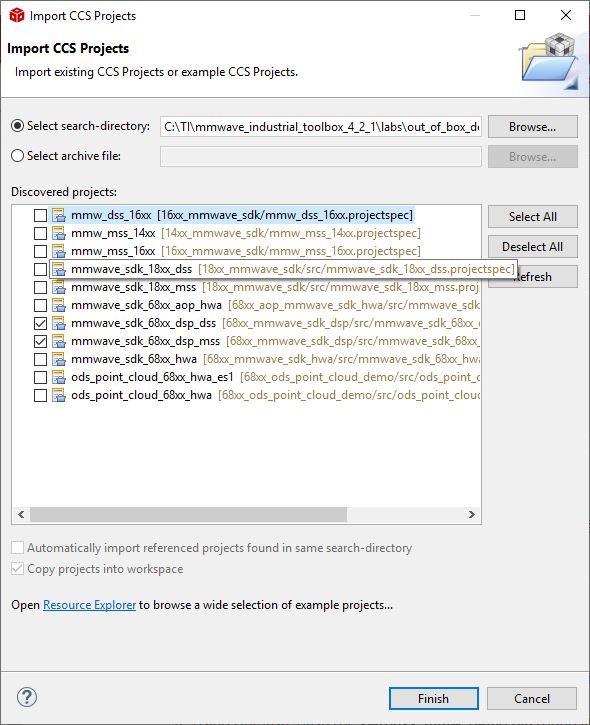The width and height of the screenshot is (590, 725).
Task: Click the scroll left arrow of project list
Action: [21, 514]
